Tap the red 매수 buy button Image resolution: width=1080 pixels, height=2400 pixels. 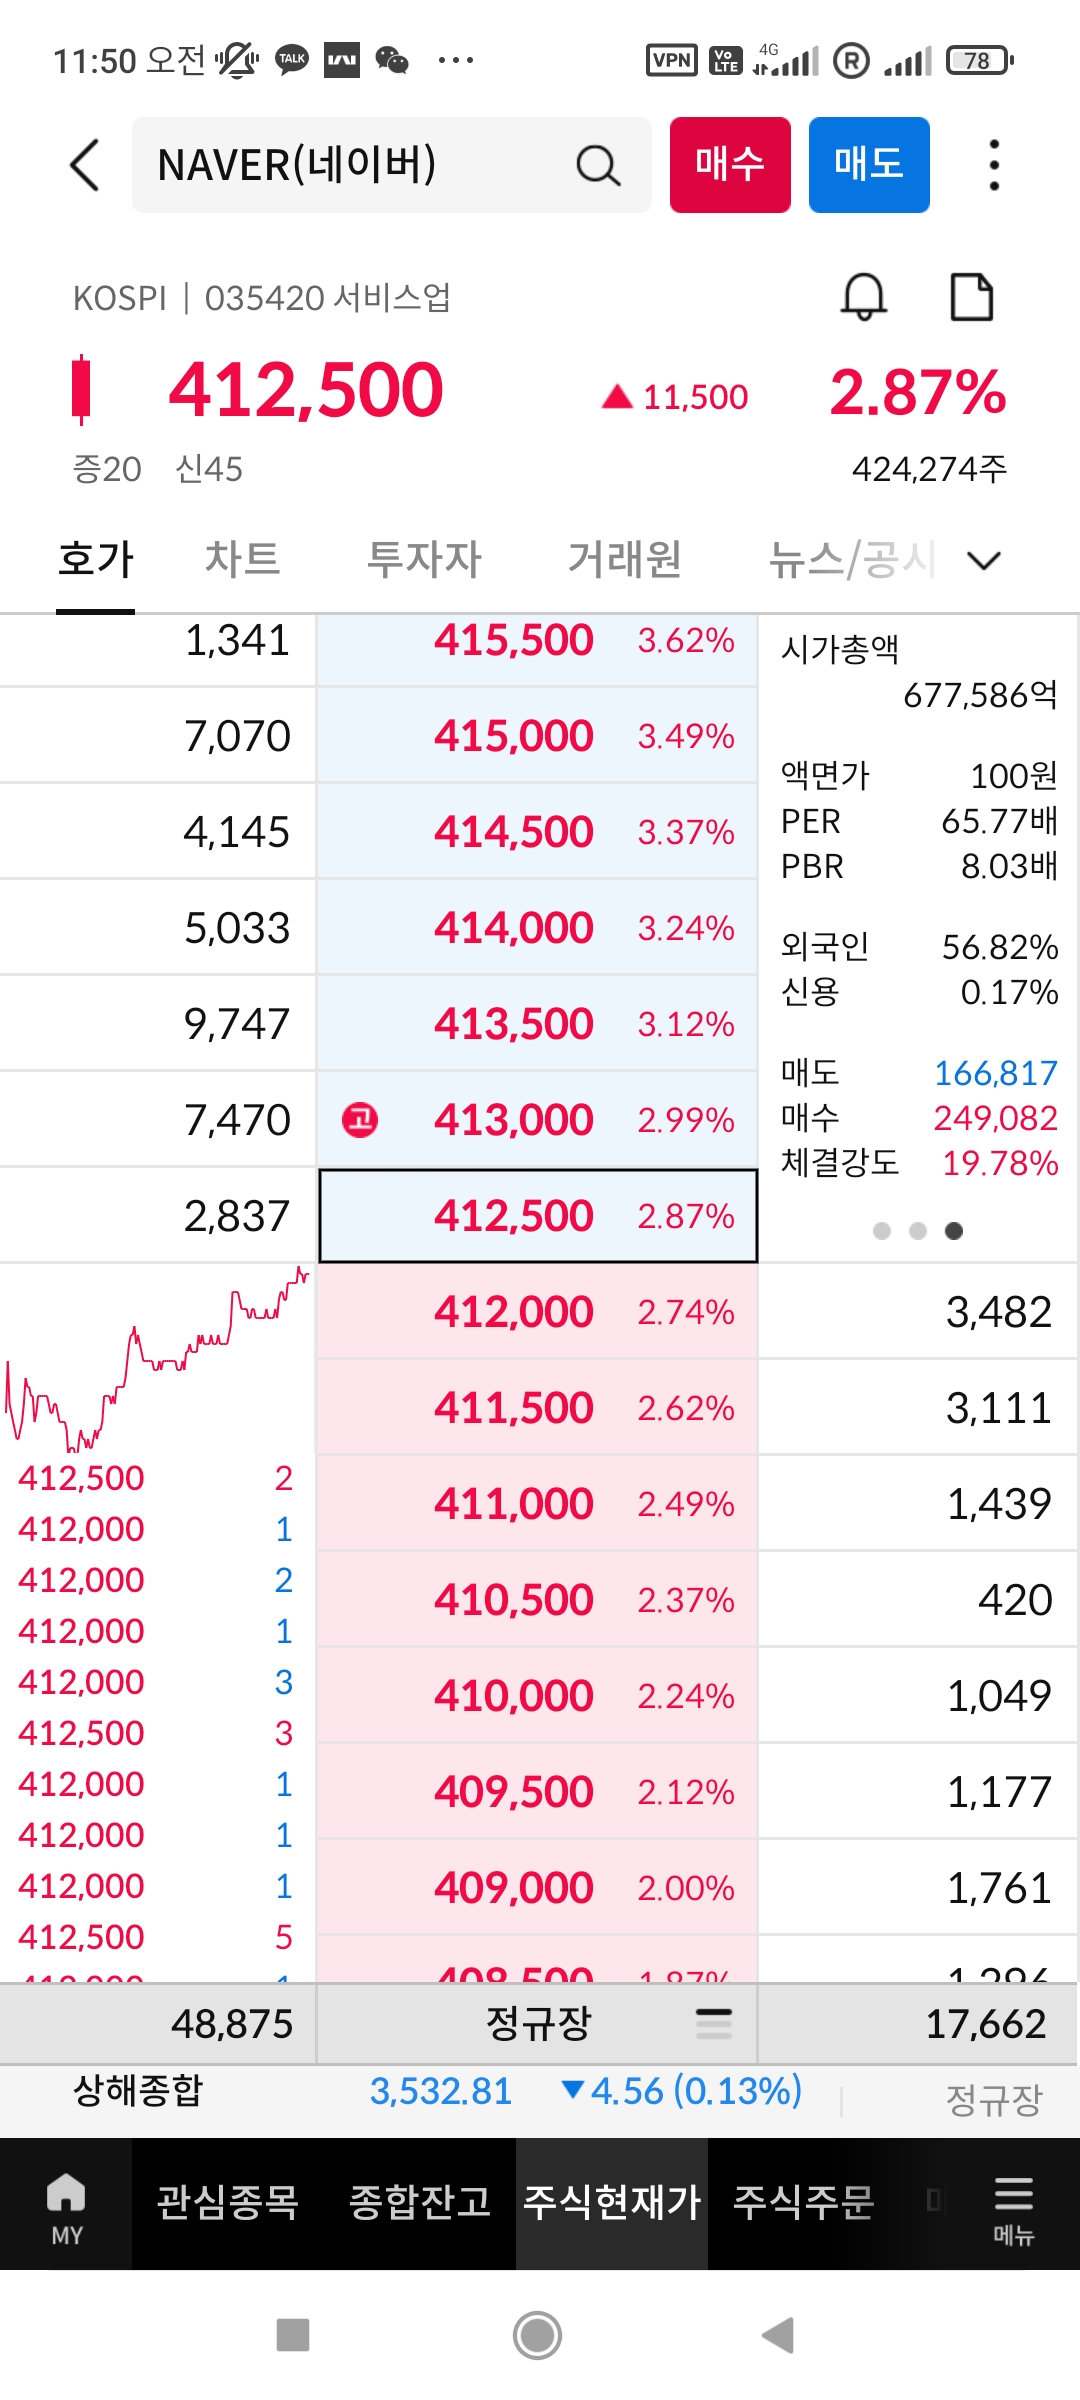(x=730, y=165)
